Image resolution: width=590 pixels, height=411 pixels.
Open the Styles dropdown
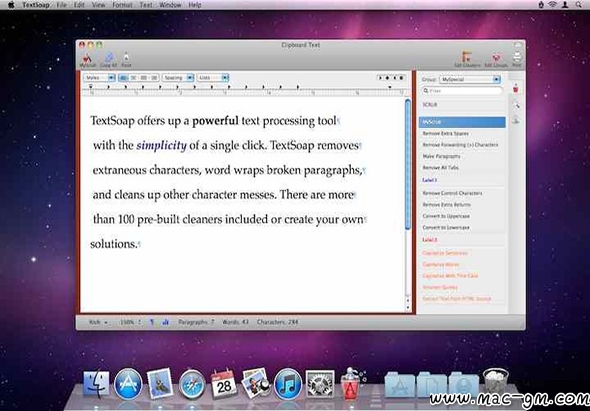(x=99, y=78)
